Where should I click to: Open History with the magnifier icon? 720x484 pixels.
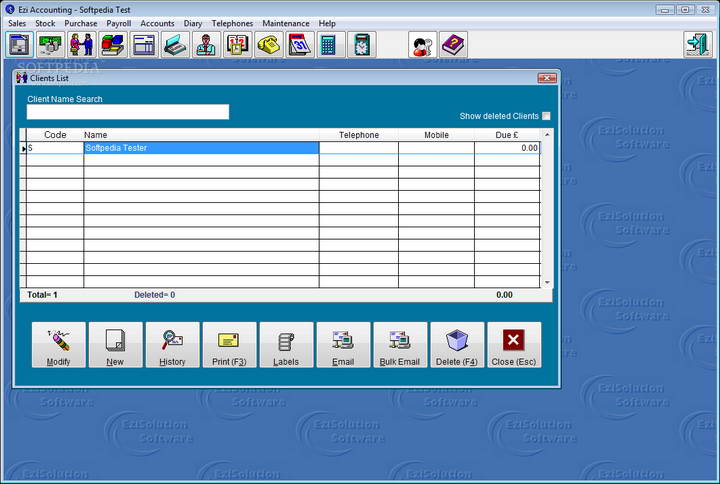click(x=172, y=345)
